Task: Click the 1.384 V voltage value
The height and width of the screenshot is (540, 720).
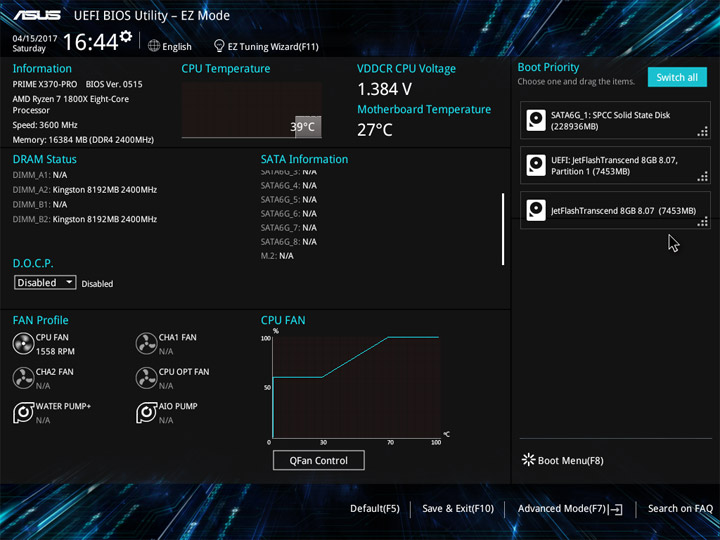Action: coord(384,89)
